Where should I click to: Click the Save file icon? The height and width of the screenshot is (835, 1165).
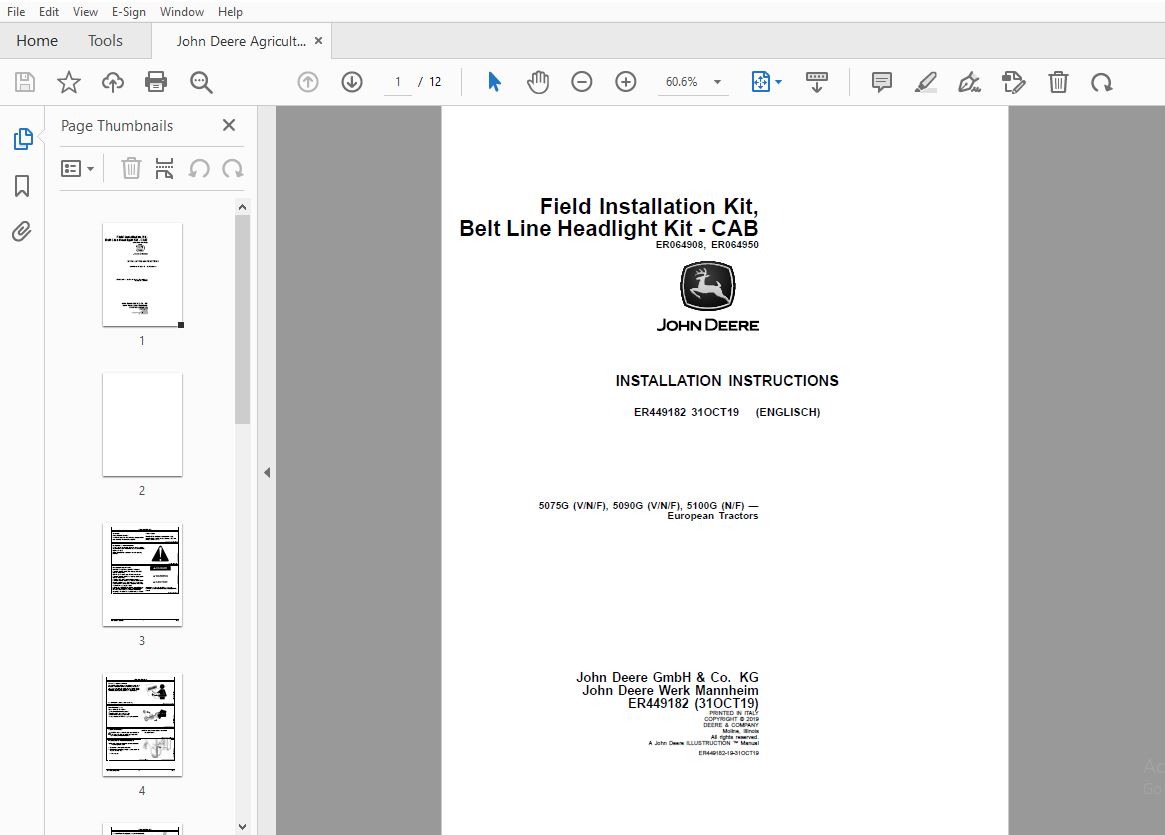[x=25, y=82]
